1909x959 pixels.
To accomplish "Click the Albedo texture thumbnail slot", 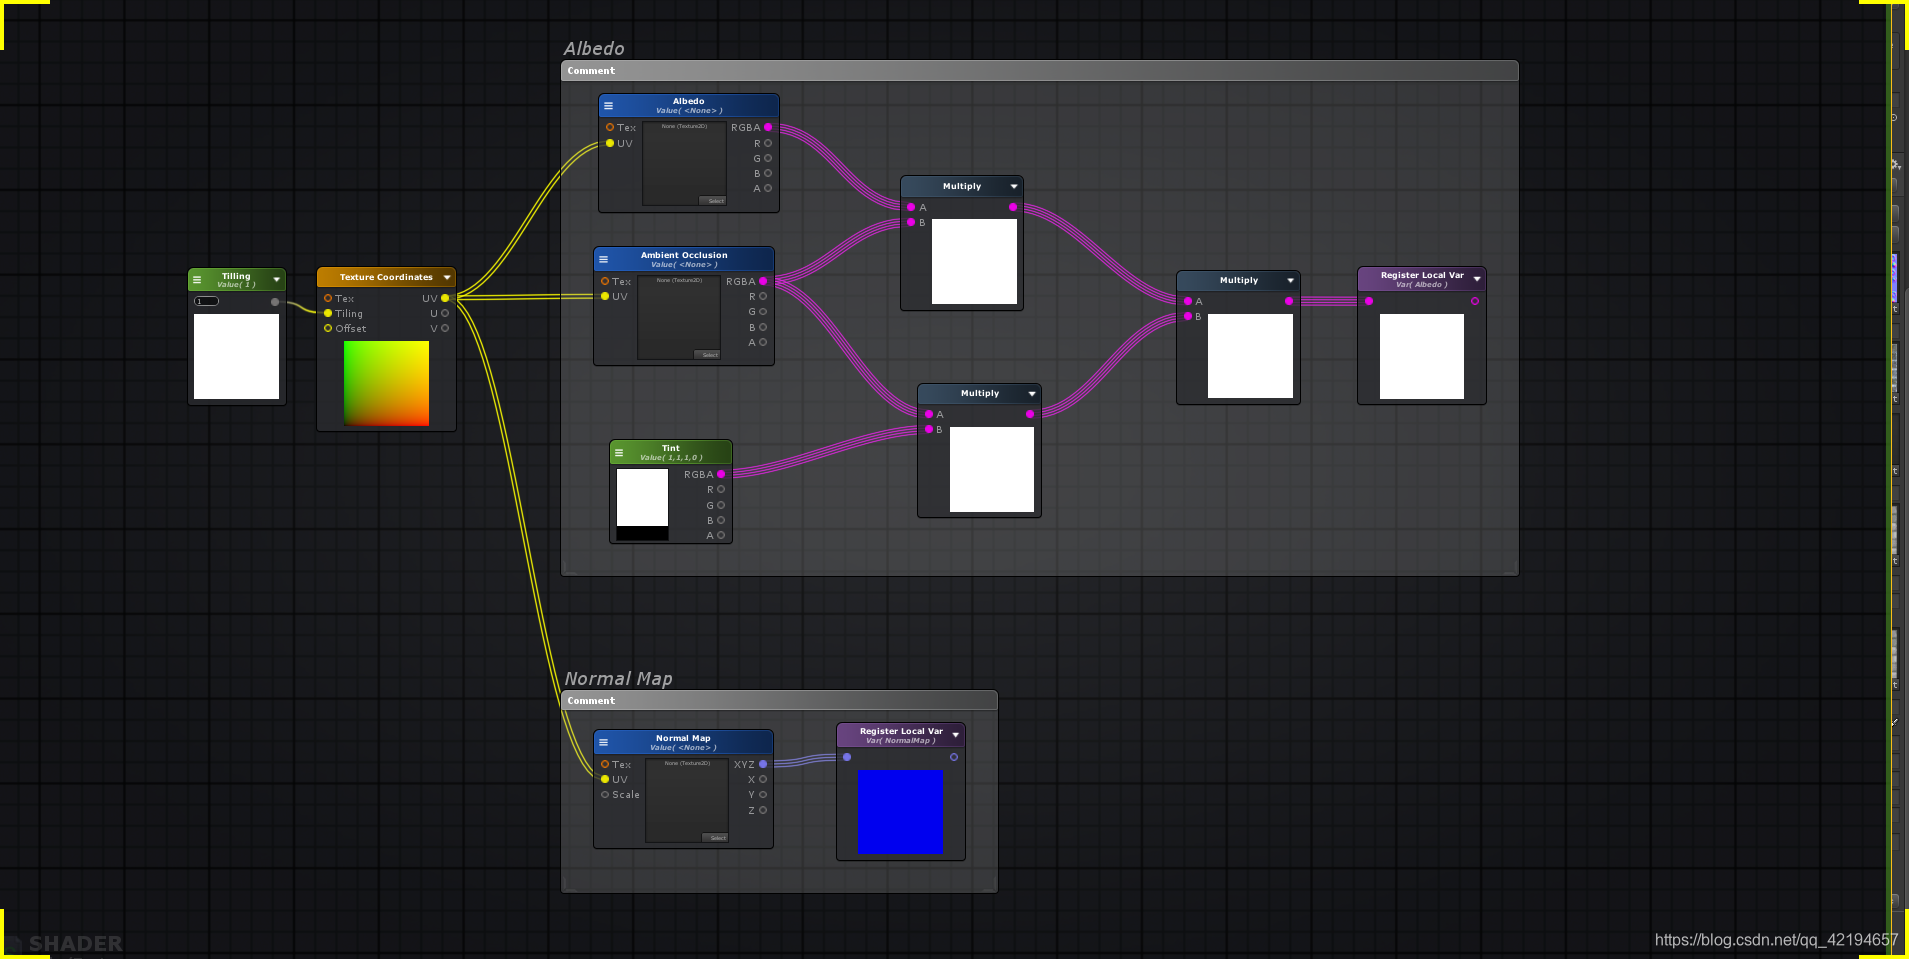I will click(684, 164).
